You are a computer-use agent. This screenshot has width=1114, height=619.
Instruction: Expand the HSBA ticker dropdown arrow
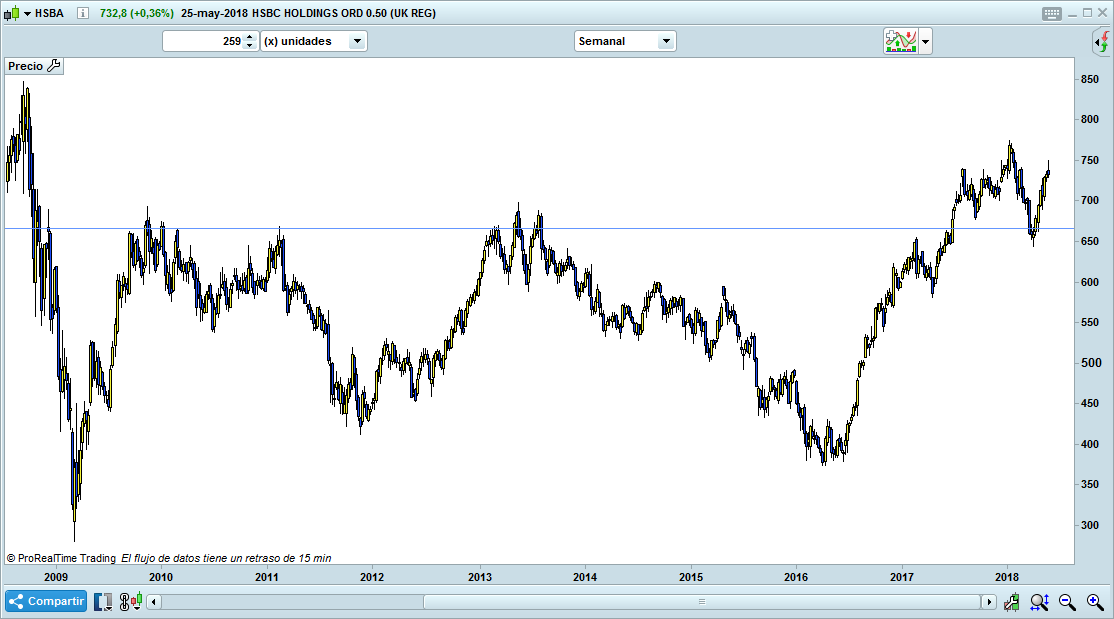coord(28,13)
